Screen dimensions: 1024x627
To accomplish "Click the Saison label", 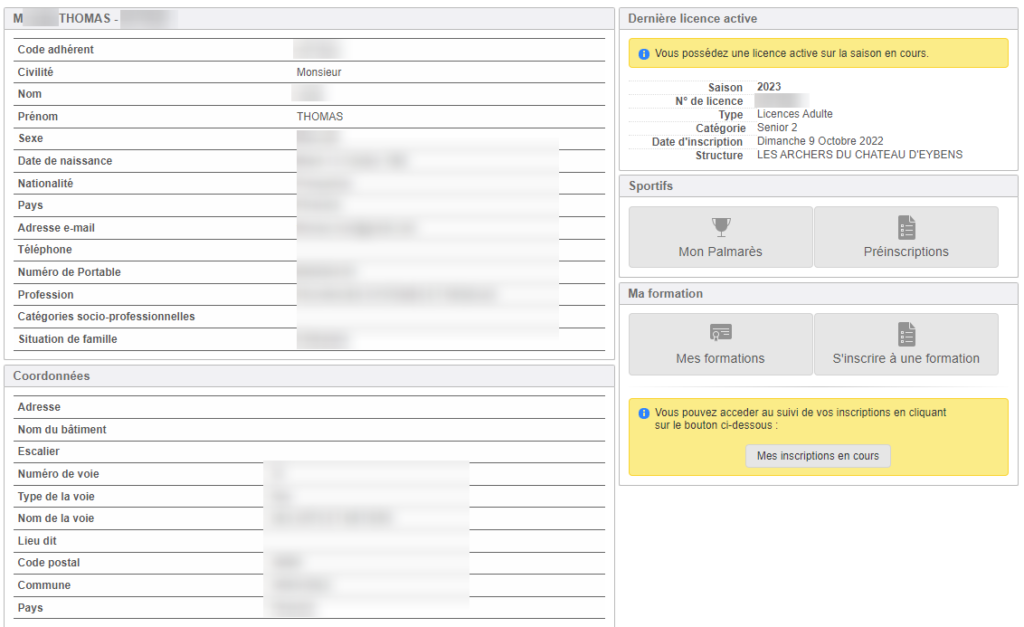I will (726, 88).
